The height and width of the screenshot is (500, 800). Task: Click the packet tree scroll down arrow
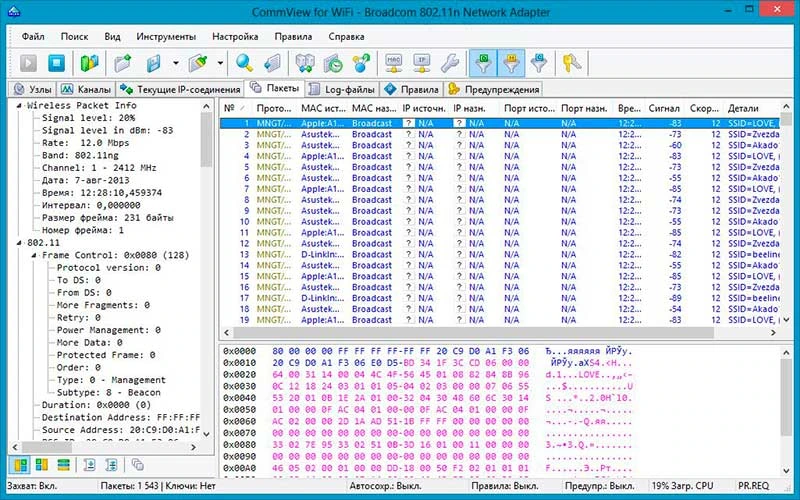click(206, 434)
